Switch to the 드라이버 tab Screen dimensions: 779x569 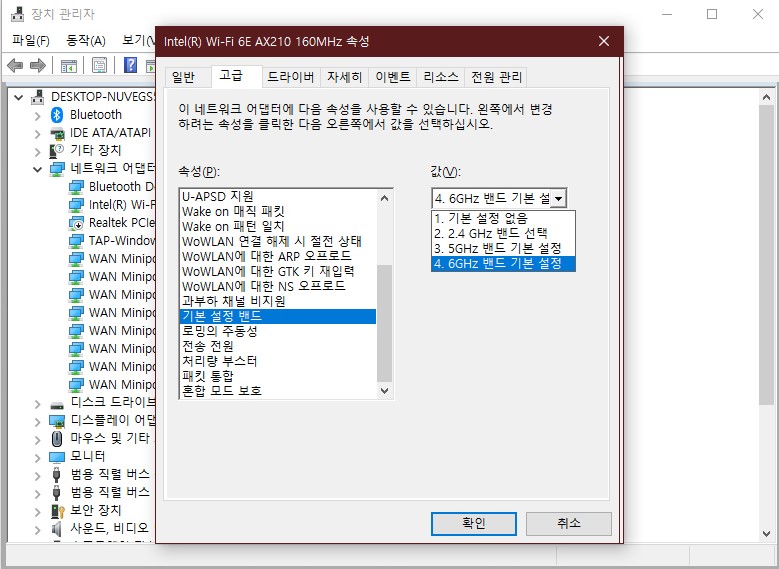point(291,77)
